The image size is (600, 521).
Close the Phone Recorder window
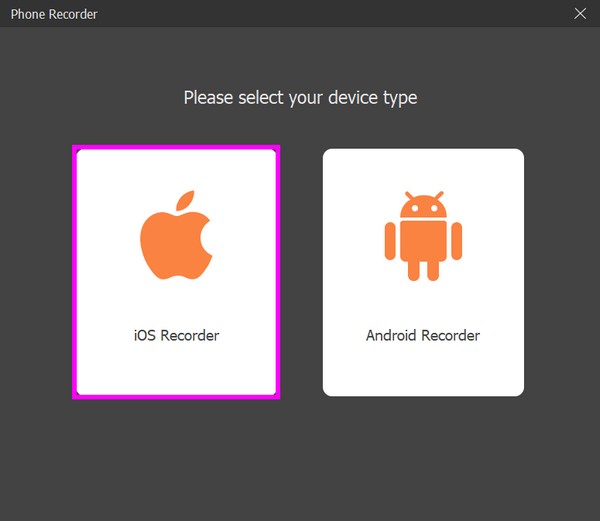pos(580,13)
